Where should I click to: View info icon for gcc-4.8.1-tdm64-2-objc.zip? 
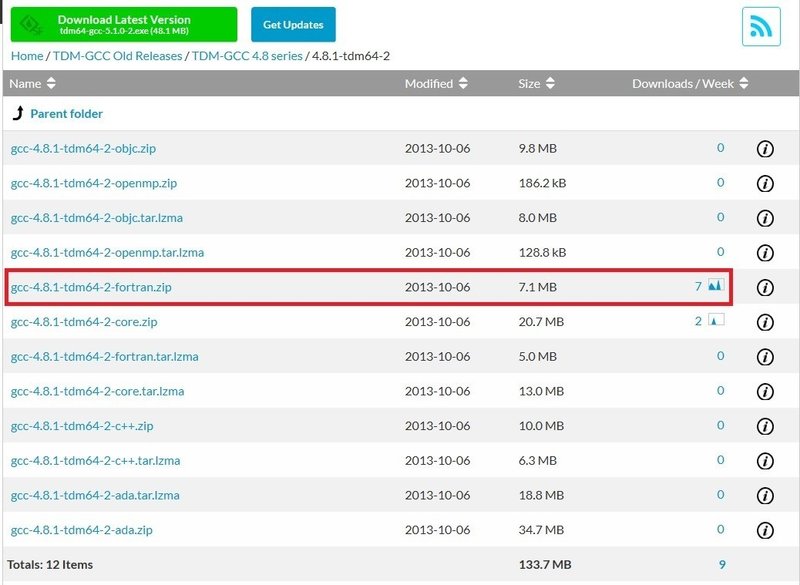click(x=765, y=149)
